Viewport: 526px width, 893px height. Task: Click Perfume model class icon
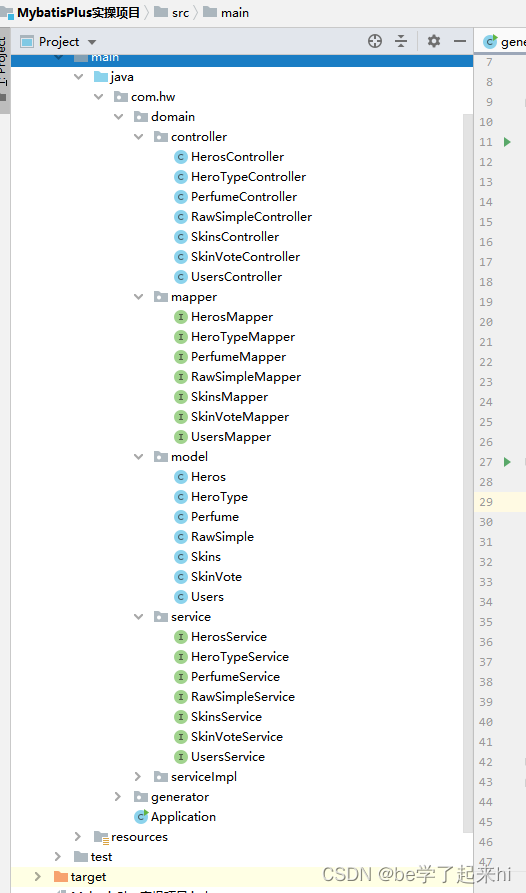tap(180, 517)
